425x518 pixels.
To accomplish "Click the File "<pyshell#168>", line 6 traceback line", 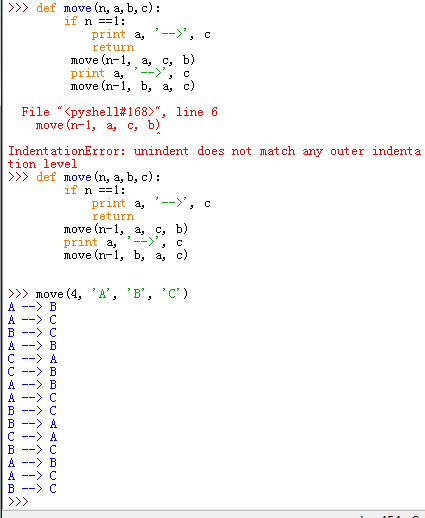I will click(x=120, y=112).
